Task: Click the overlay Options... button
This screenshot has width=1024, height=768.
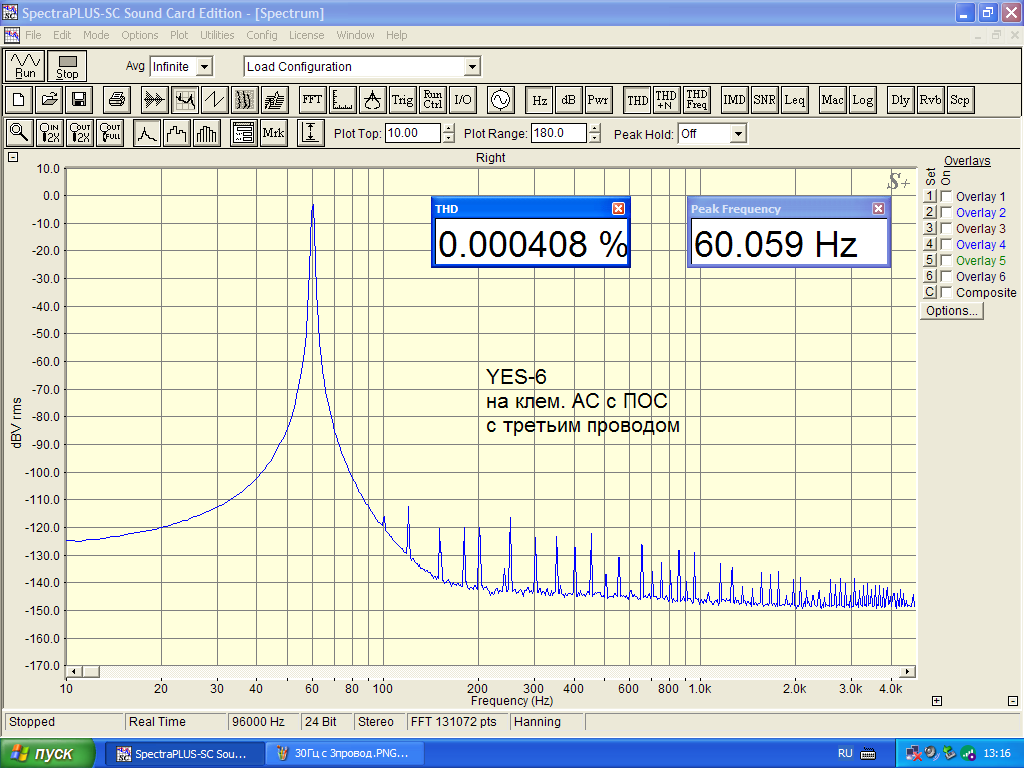Action: pyautogui.click(x=951, y=311)
